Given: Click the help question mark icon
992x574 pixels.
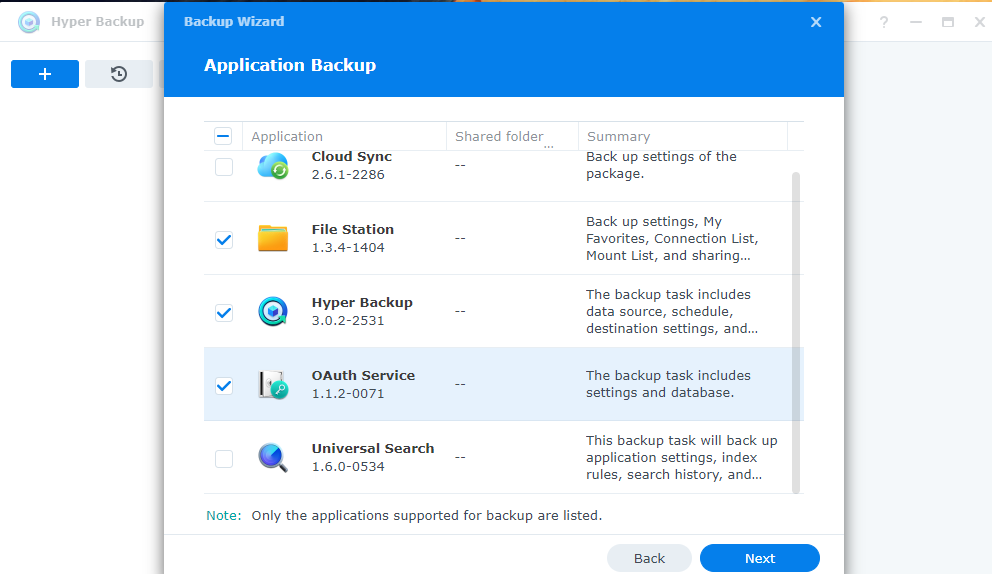Looking at the screenshot, I should tap(884, 22).
